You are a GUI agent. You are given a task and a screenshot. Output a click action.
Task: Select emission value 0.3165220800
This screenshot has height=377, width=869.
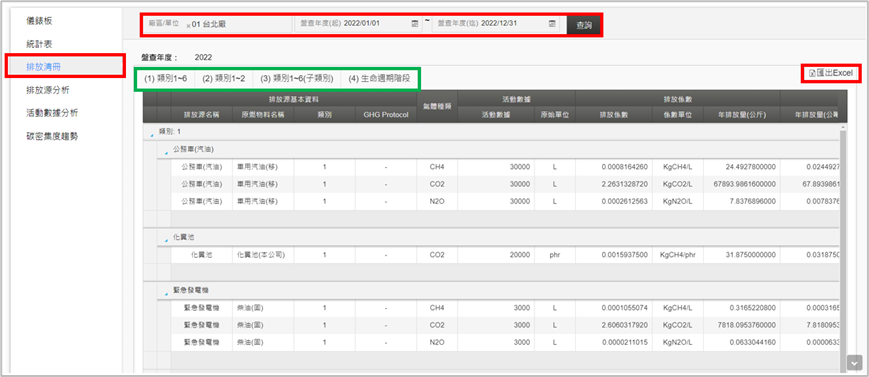click(x=752, y=308)
